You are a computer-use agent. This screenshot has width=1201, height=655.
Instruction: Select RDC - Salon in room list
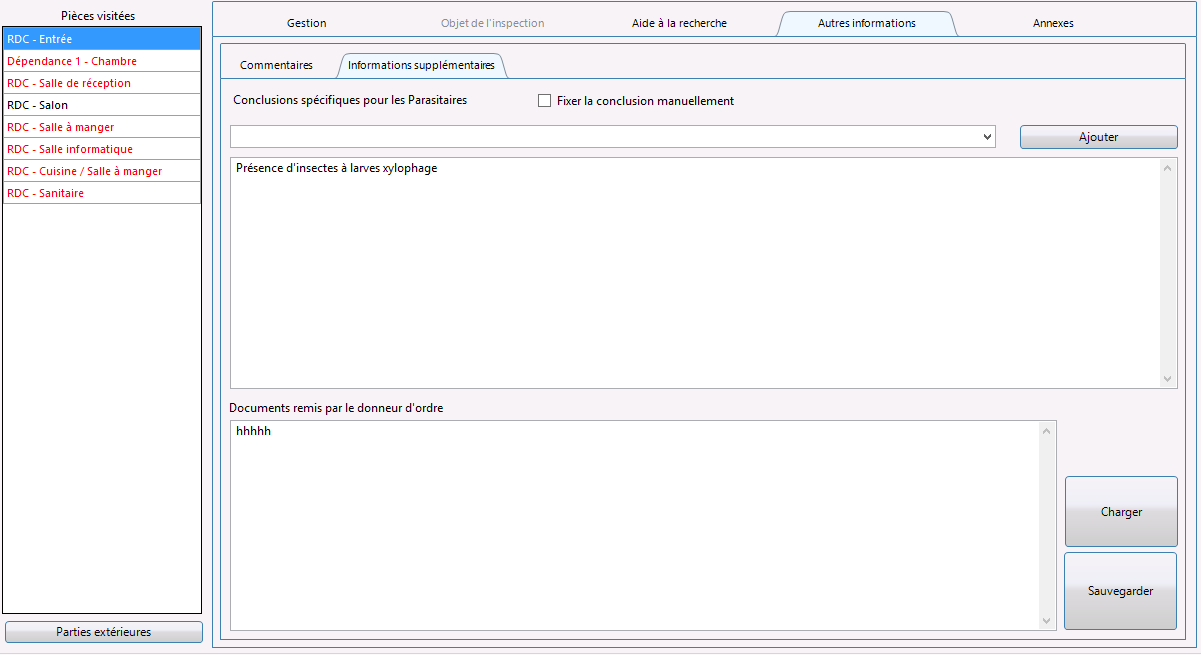click(102, 105)
